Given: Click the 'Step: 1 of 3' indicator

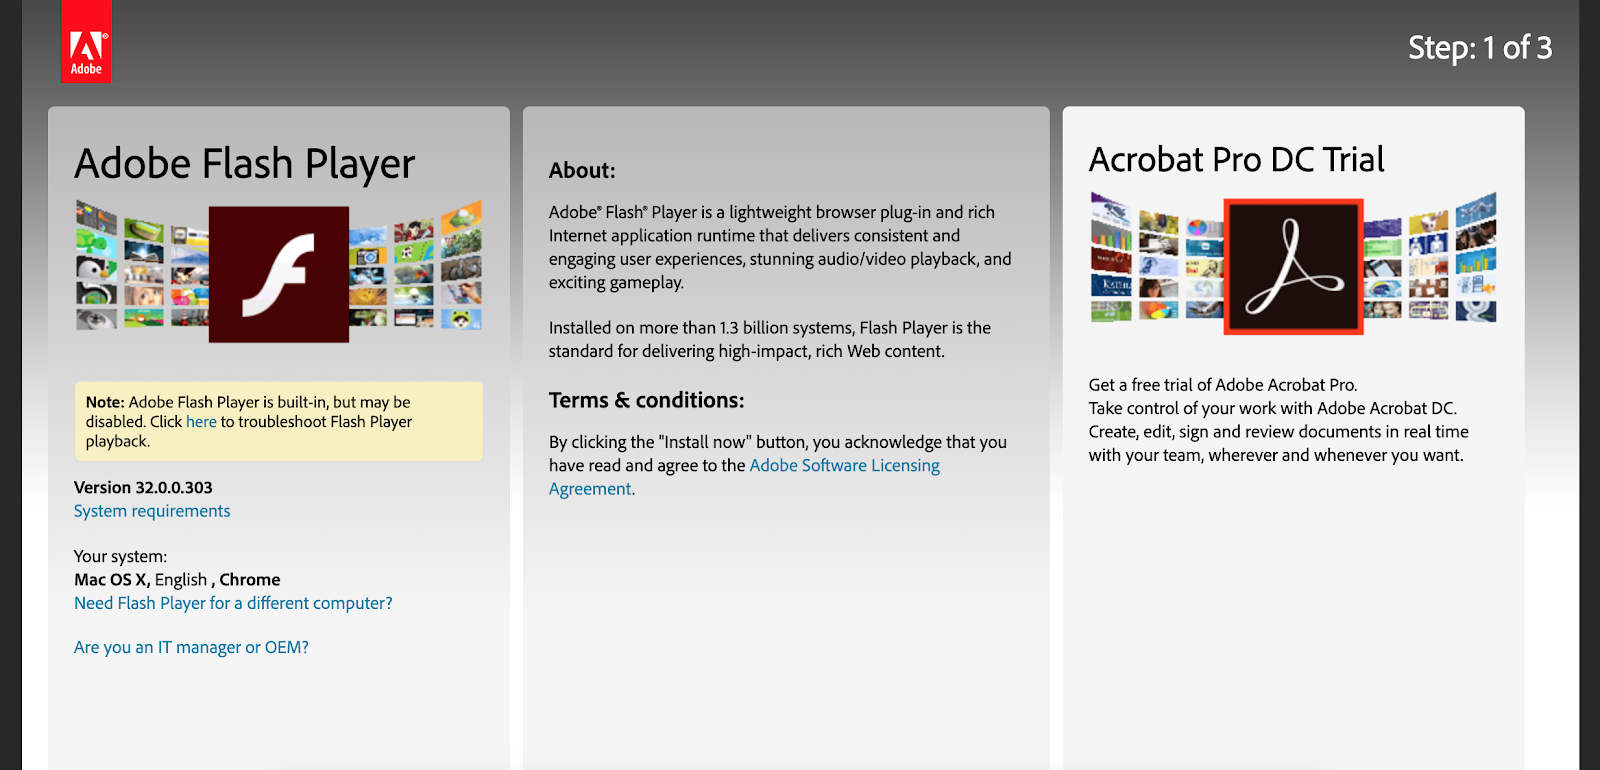Looking at the screenshot, I should (x=1480, y=48).
